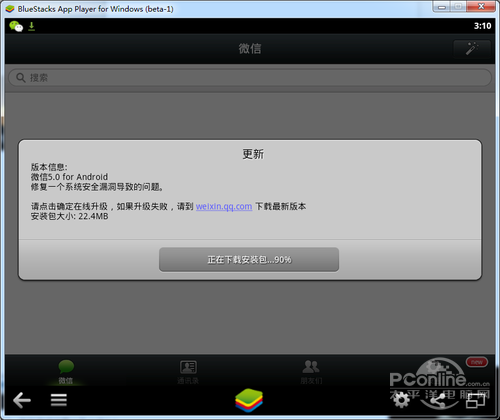Open the weixin.qq.com link

pos(224,206)
